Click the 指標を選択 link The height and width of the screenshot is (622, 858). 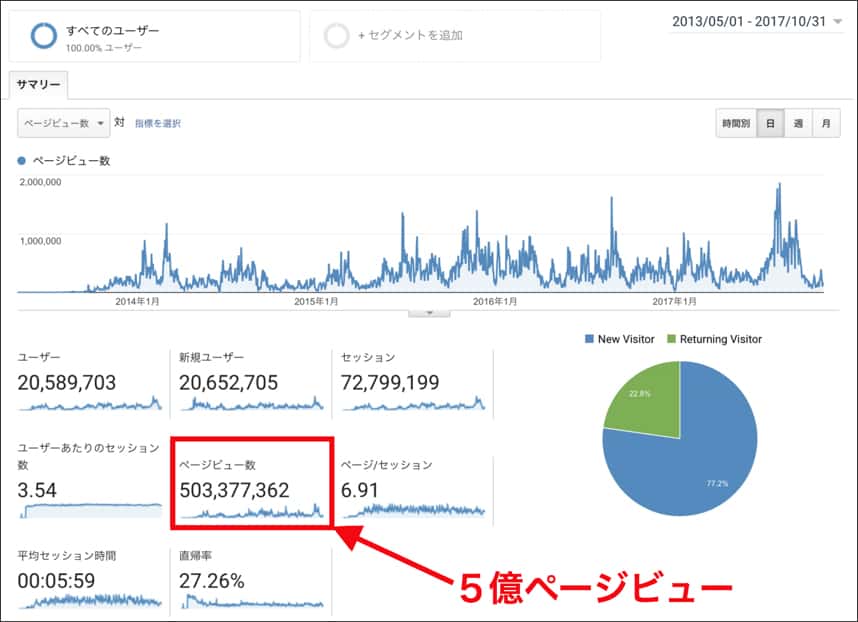pos(158,124)
